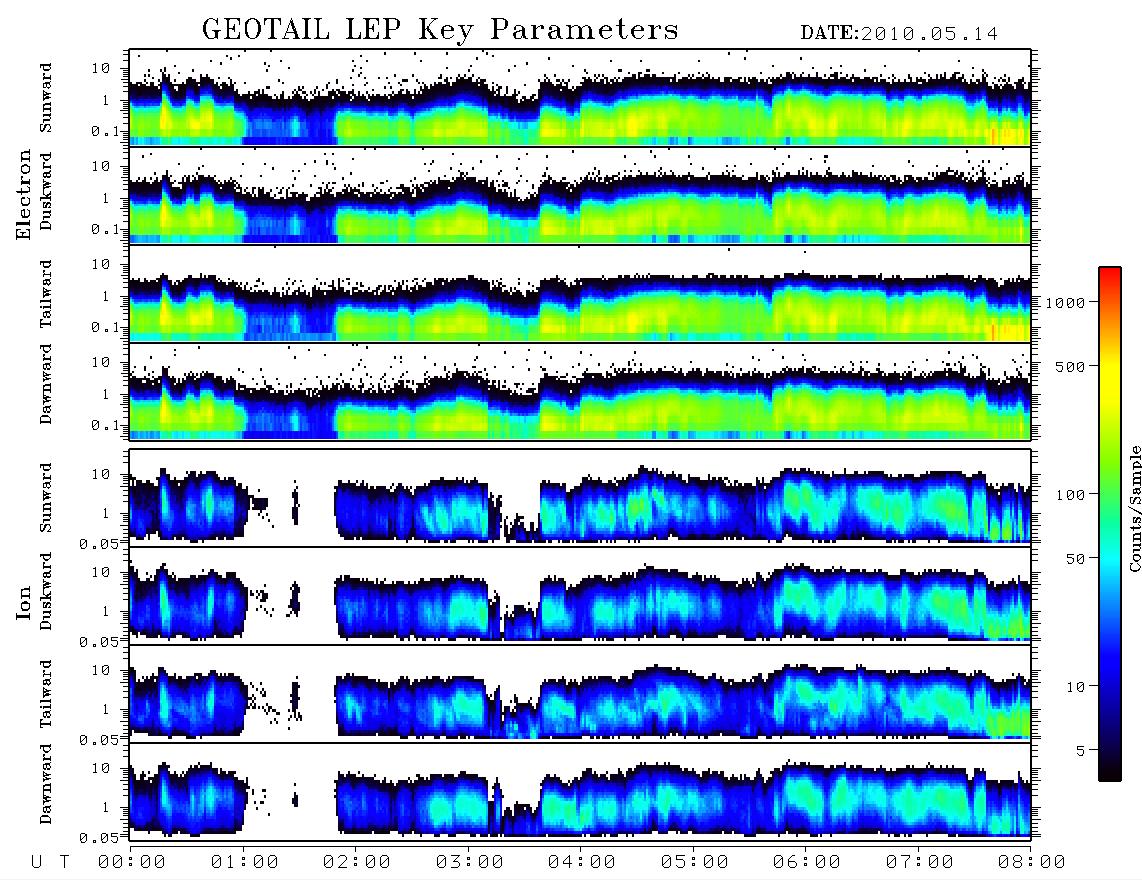Click the '500' colorbar tick label
This screenshot has width=1142, height=880.
pyautogui.click(x=1070, y=366)
